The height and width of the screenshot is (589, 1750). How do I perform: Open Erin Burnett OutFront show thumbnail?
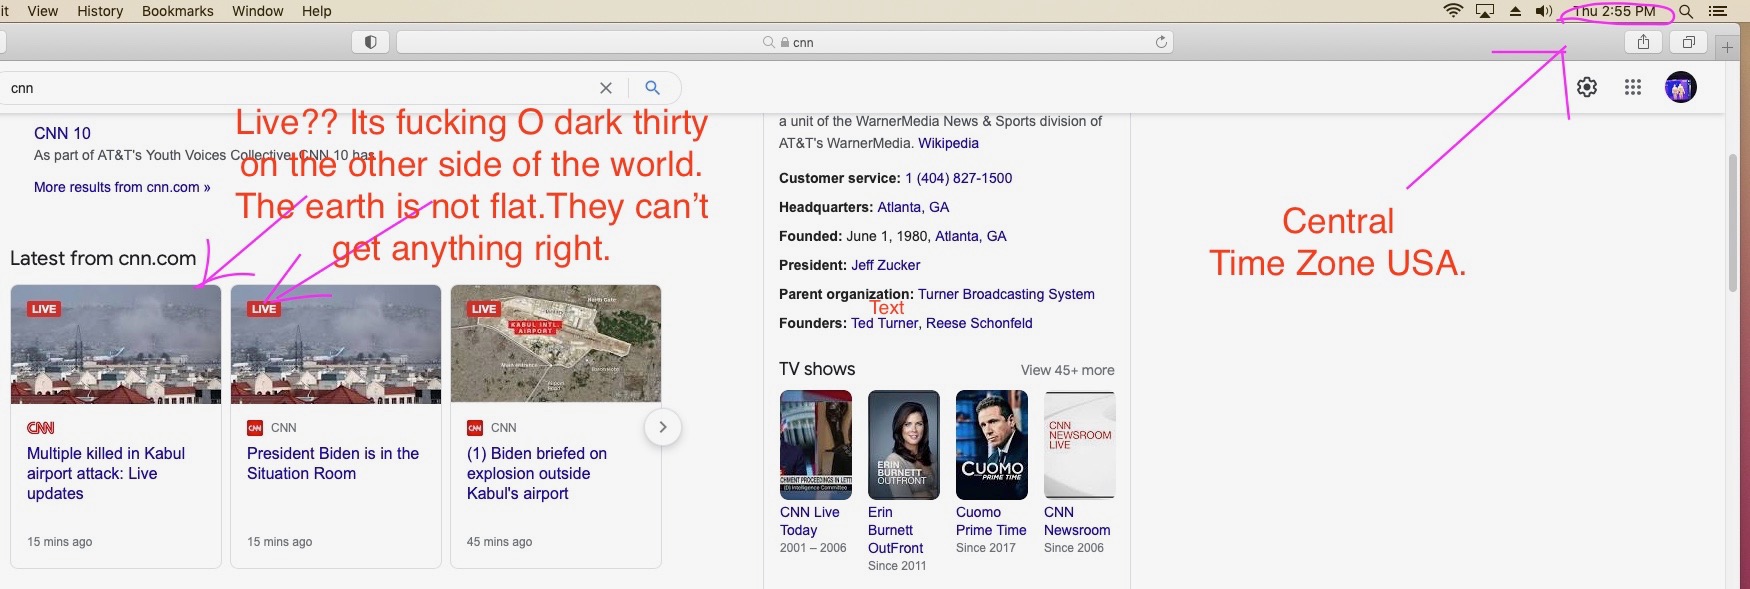[904, 444]
